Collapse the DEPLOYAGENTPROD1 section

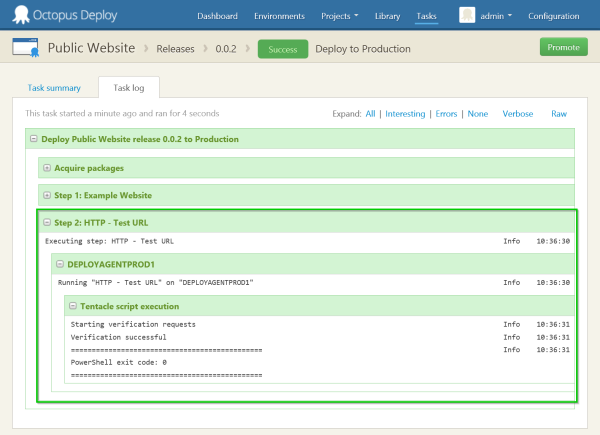click(x=59, y=264)
